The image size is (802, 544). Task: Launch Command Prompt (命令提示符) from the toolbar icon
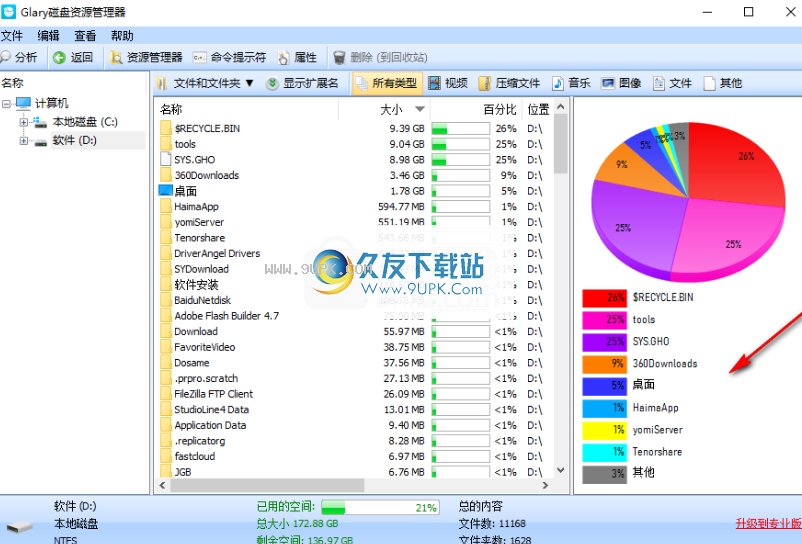click(x=199, y=58)
